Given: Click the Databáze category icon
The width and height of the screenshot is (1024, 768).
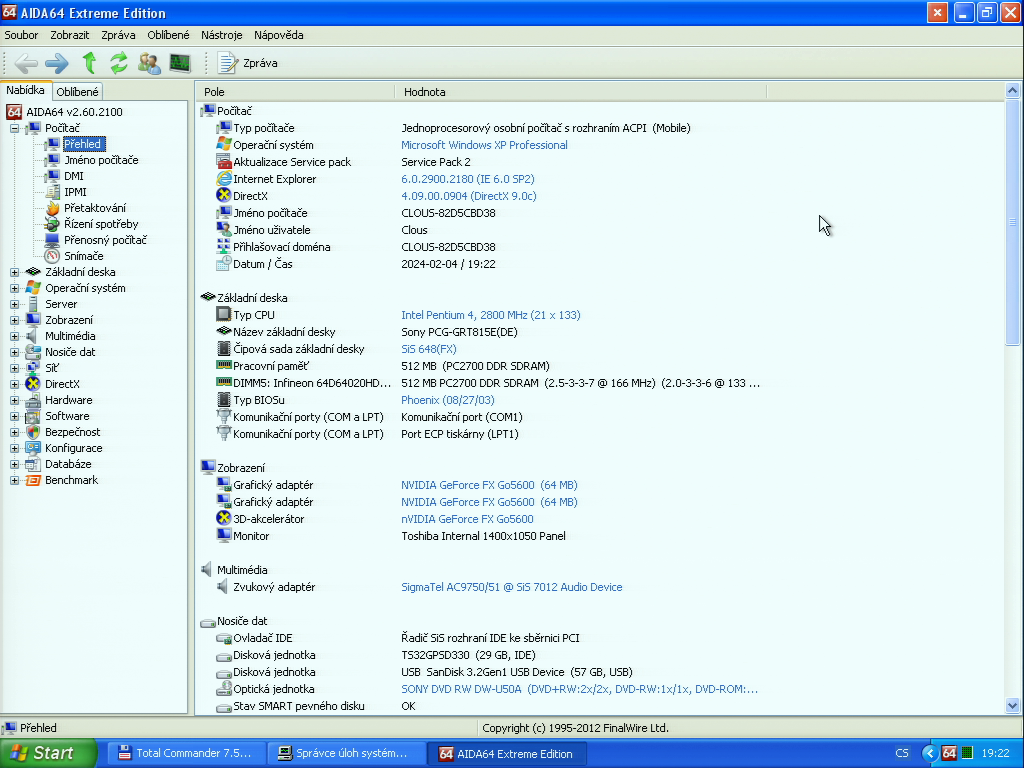Looking at the screenshot, I should (33, 464).
